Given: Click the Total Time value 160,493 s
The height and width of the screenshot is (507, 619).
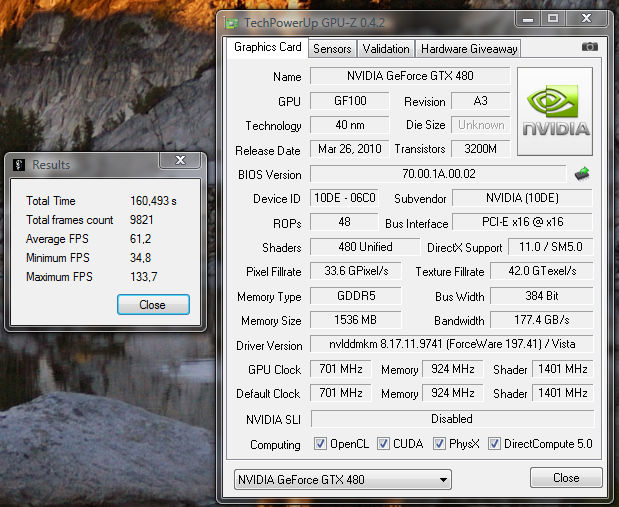Looking at the screenshot, I should [x=153, y=201].
